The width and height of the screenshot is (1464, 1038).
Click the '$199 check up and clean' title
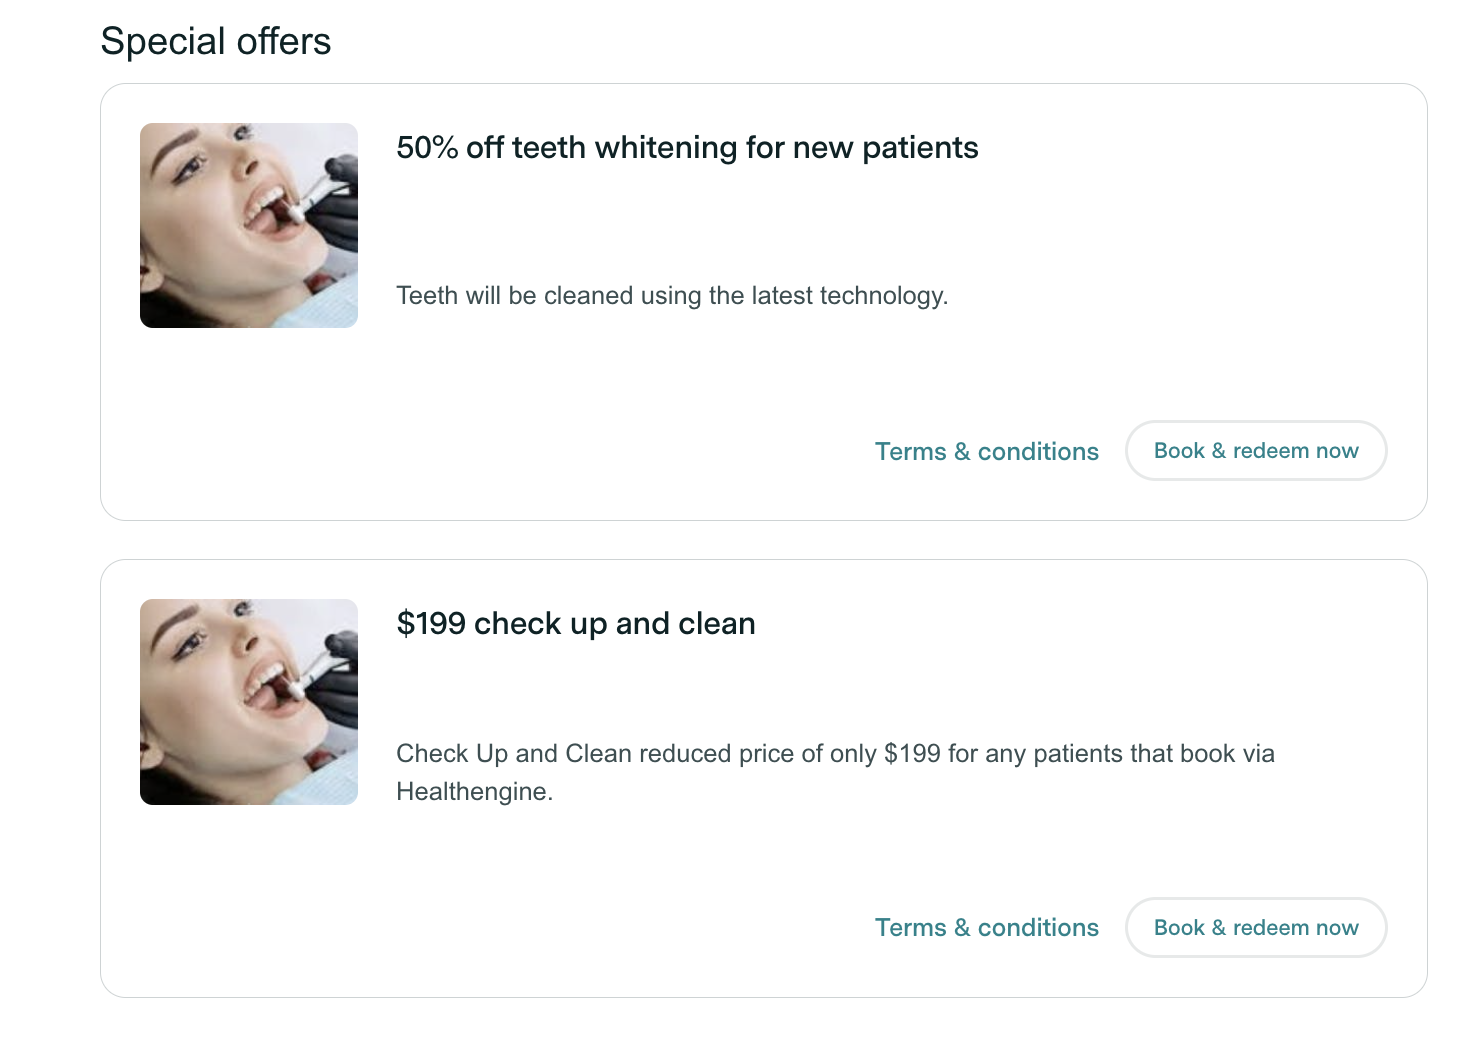tap(575, 624)
